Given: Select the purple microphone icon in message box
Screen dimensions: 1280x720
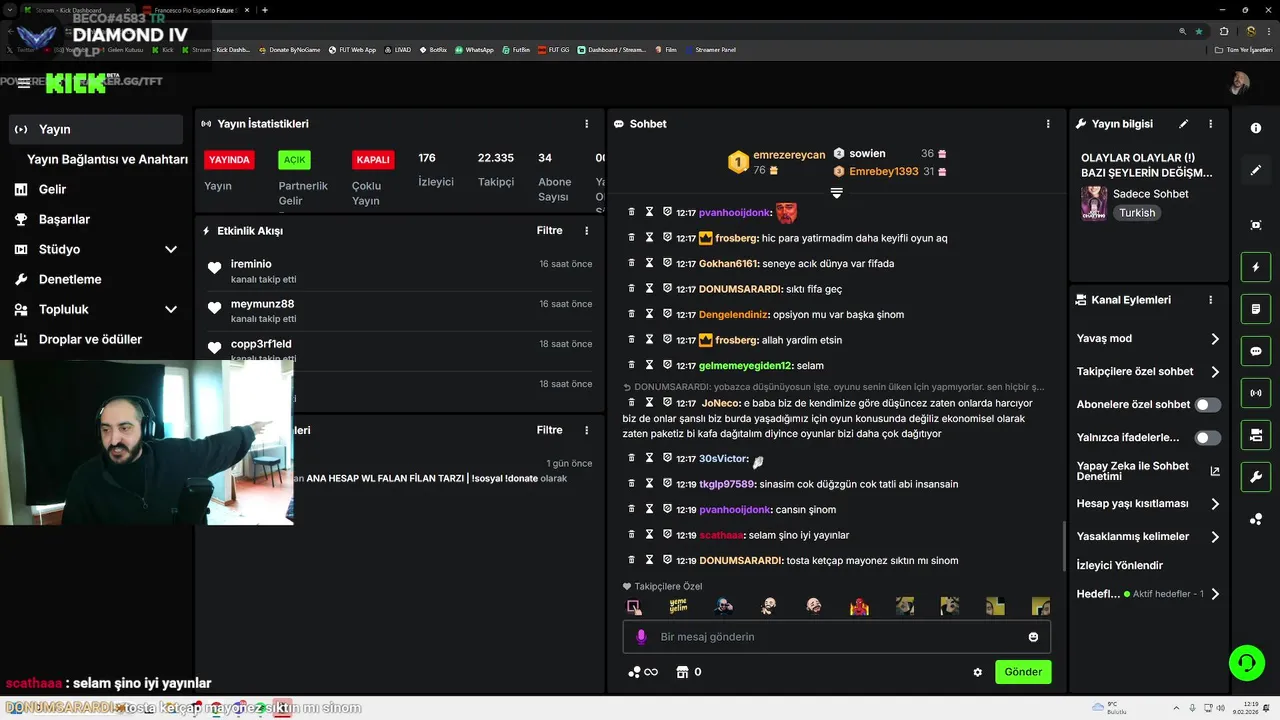Looking at the screenshot, I should (x=641, y=637).
